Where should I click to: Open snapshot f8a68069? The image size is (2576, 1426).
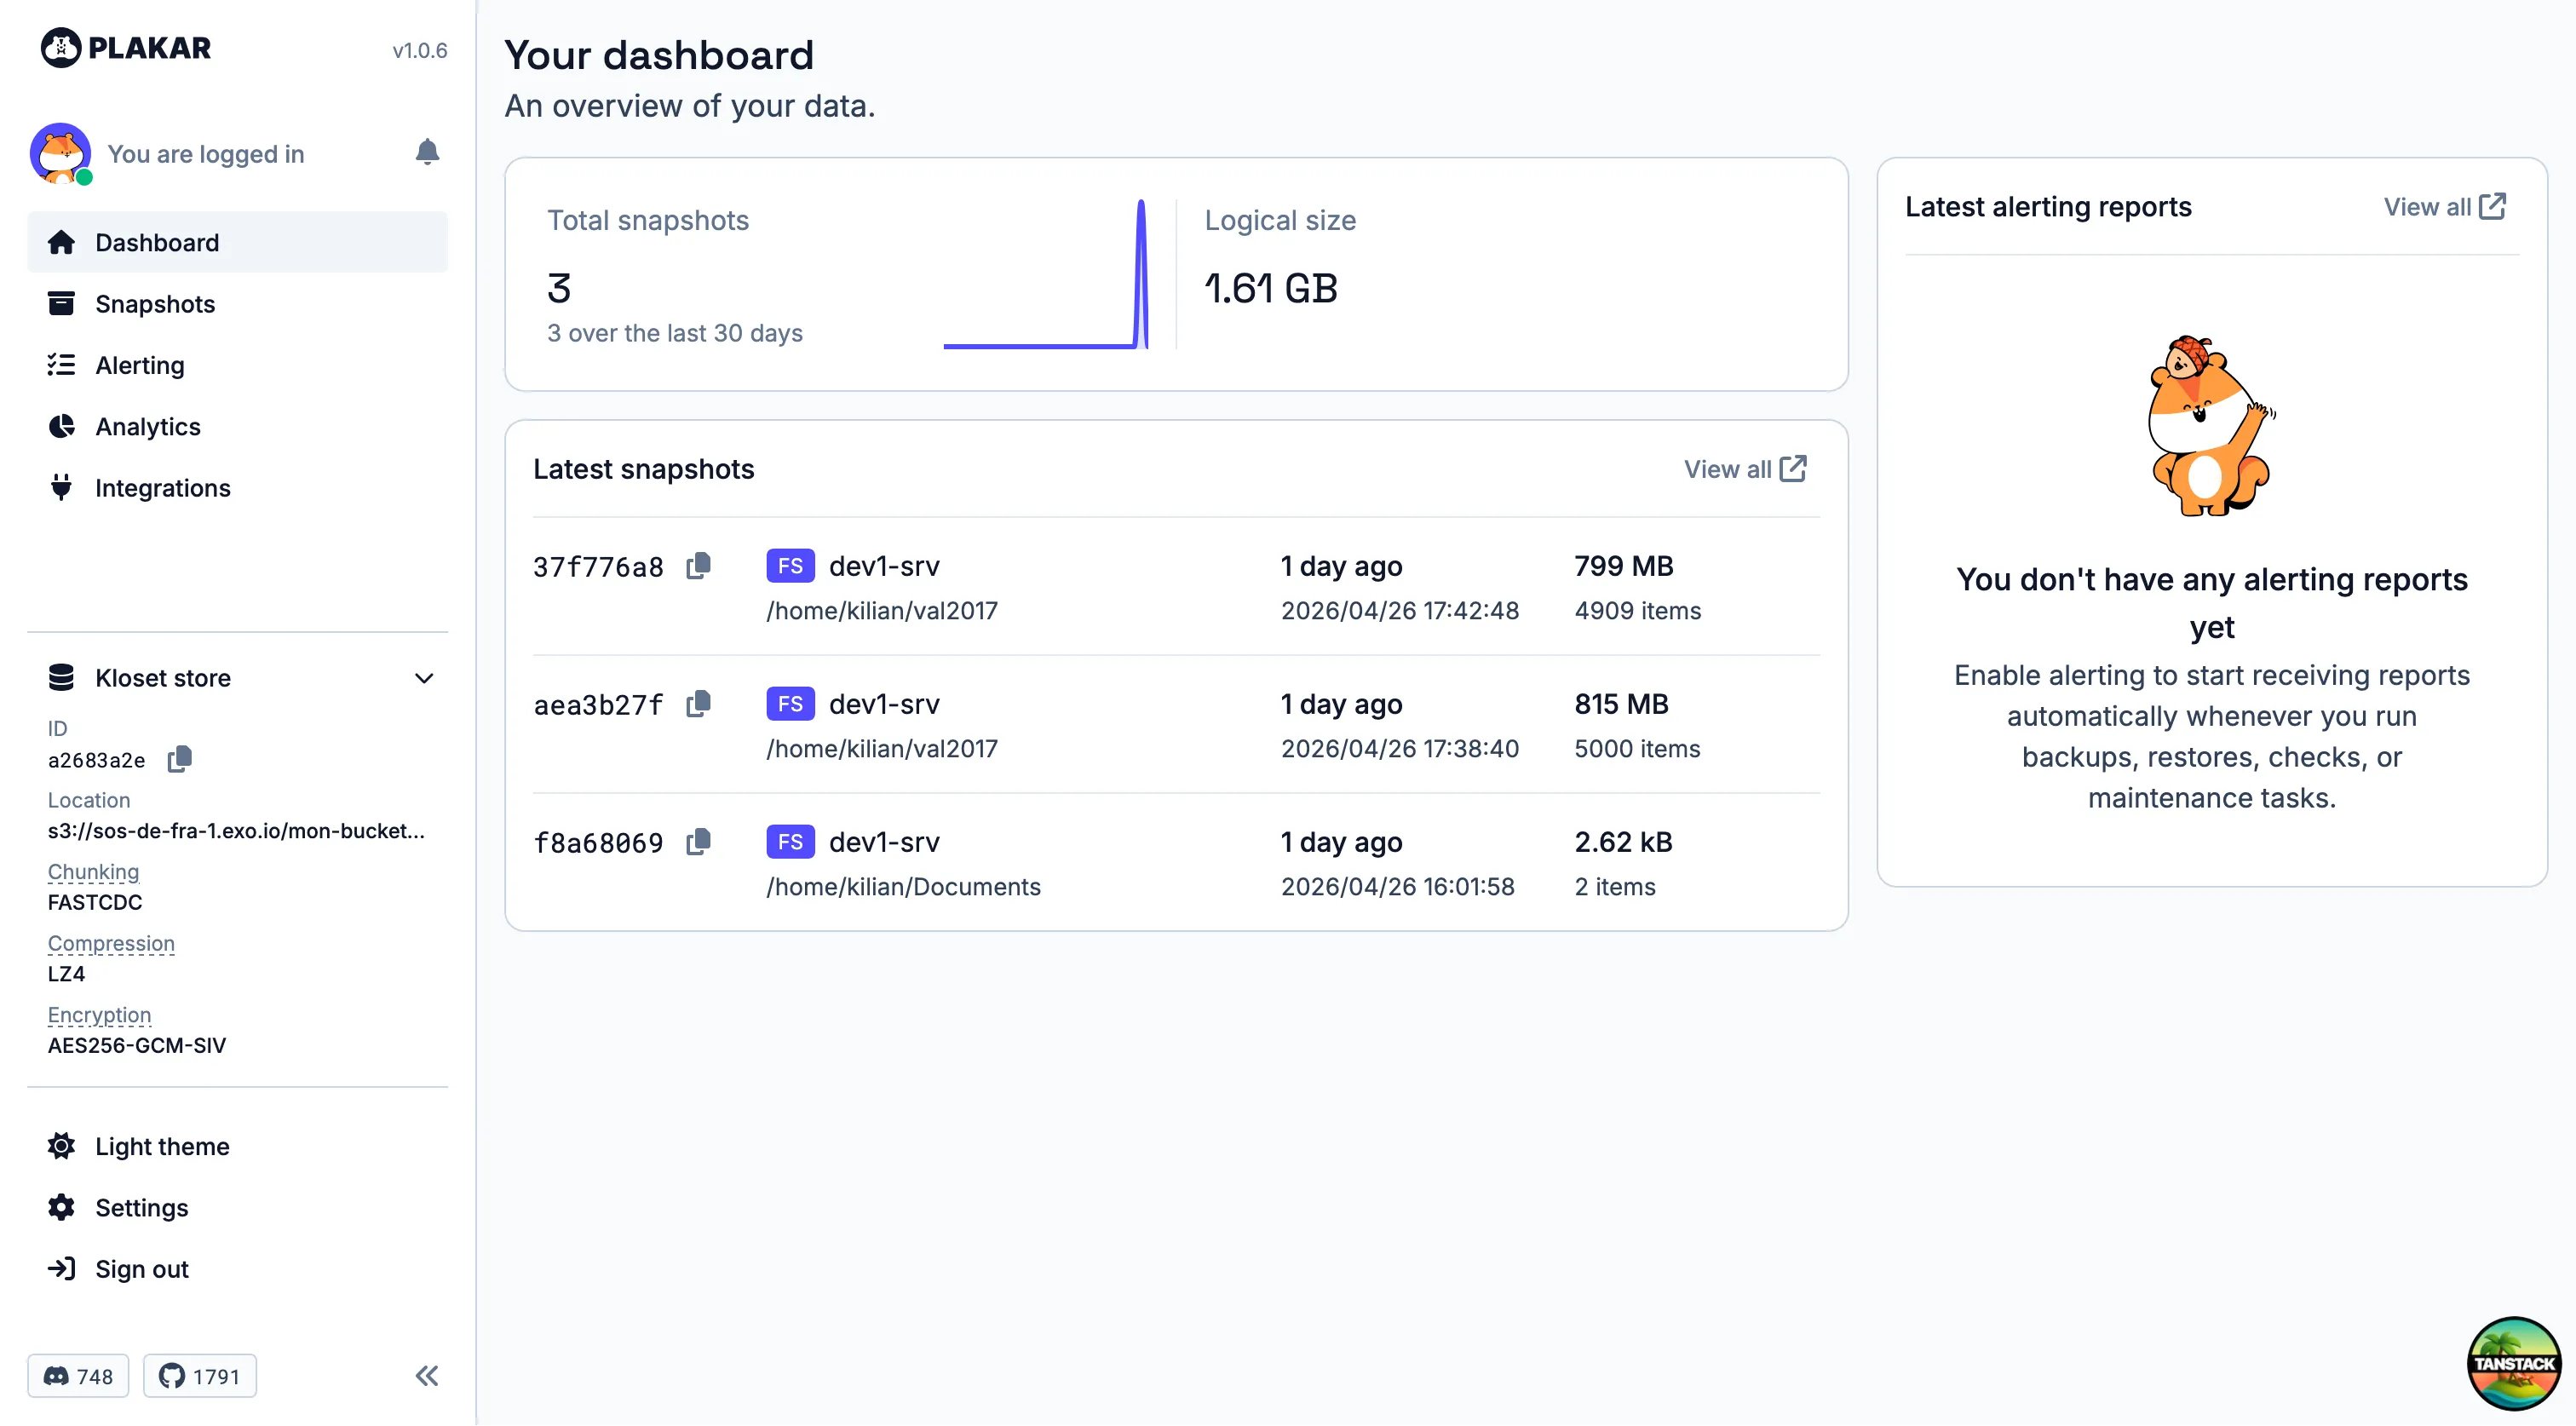598,843
